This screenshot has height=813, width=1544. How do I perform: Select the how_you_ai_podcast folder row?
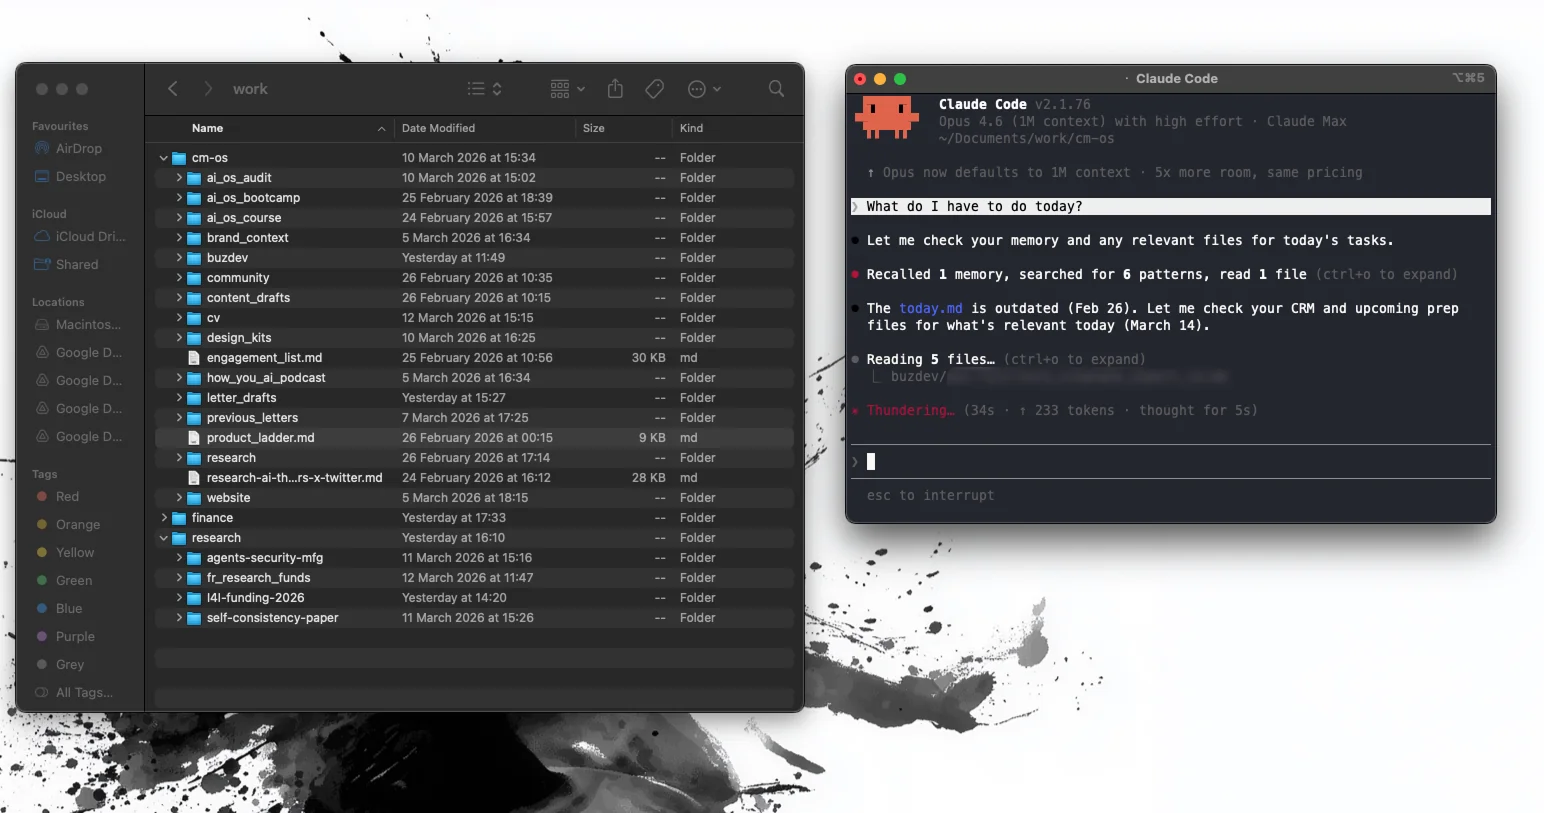(475, 378)
